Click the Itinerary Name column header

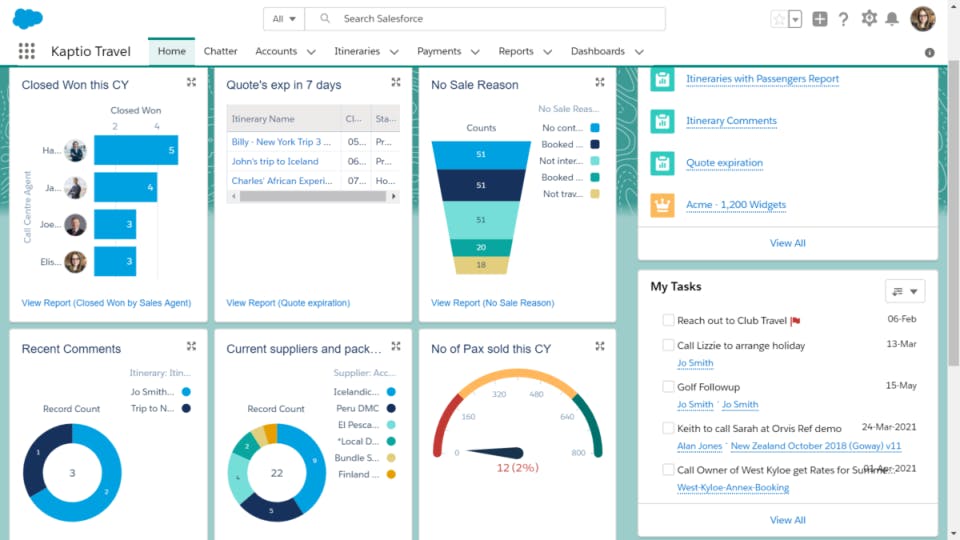coord(284,119)
